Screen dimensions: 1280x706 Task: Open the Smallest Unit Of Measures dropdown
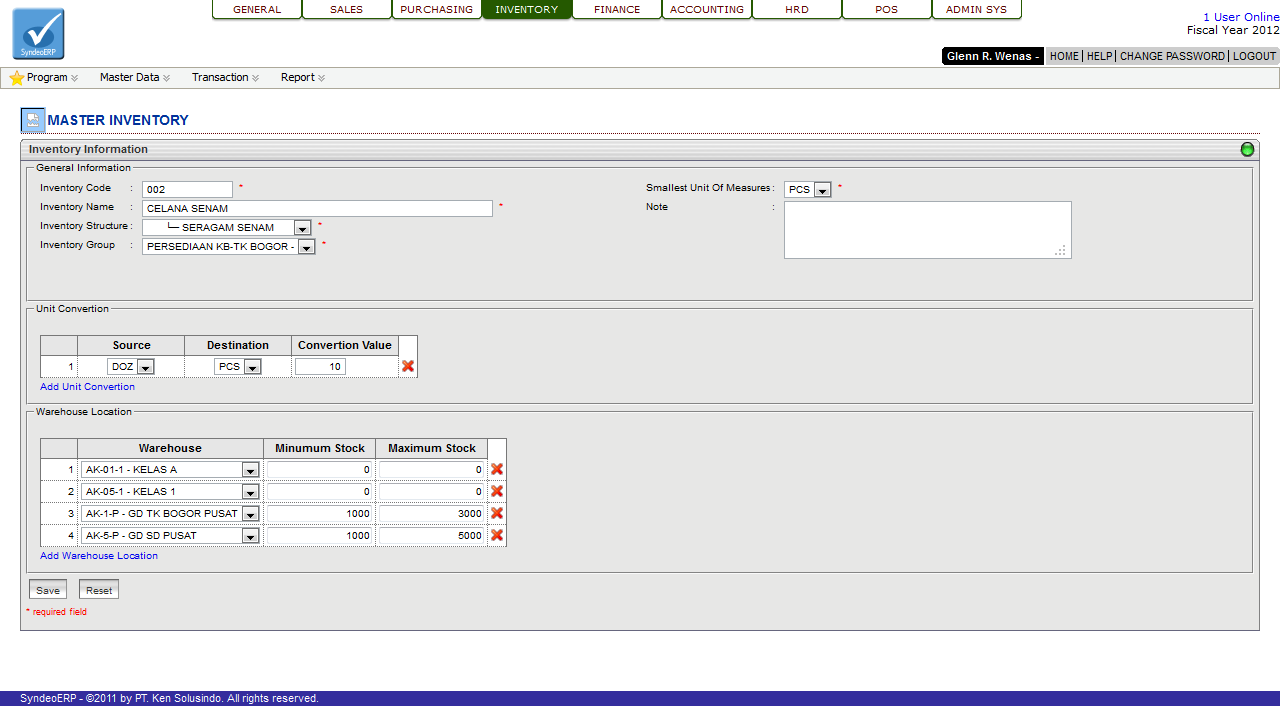[822, 190]
